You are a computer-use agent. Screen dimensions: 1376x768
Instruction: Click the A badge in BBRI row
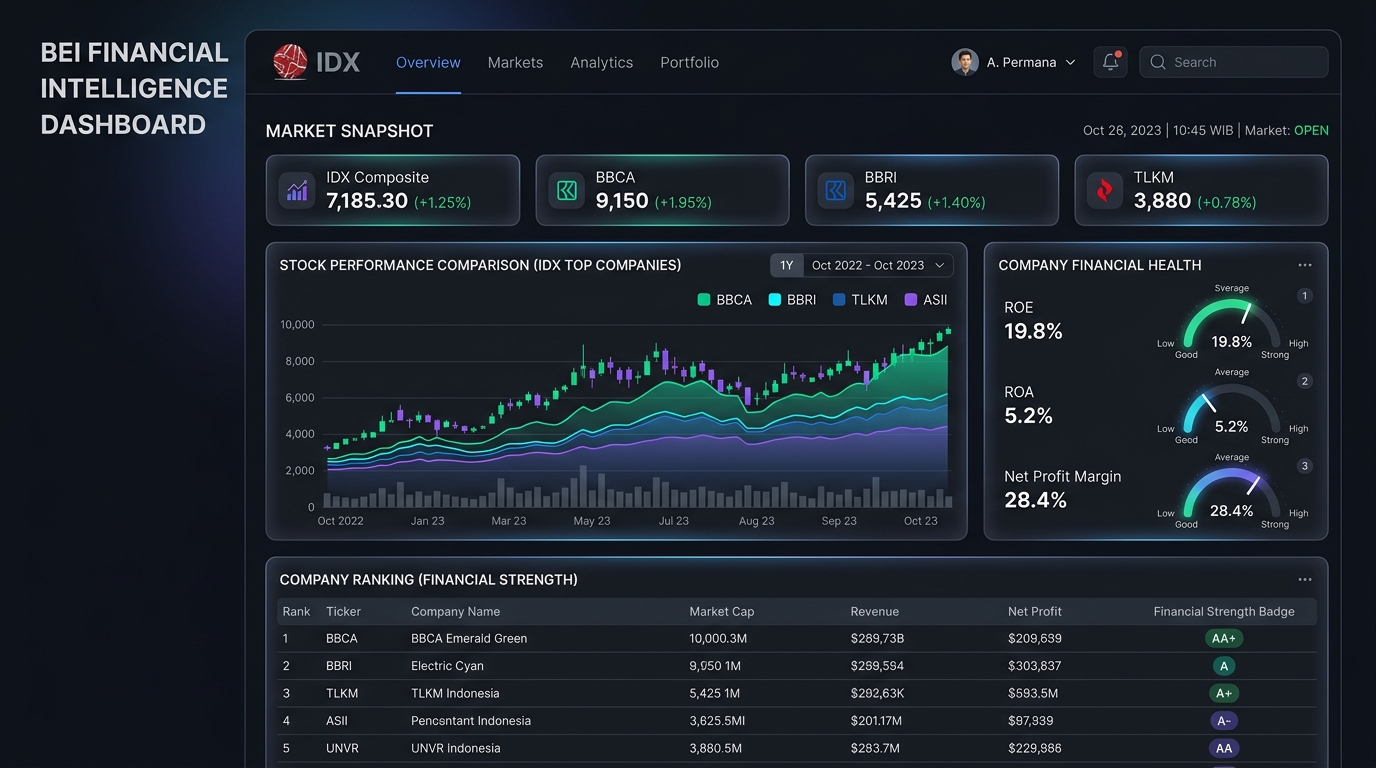1224,666
